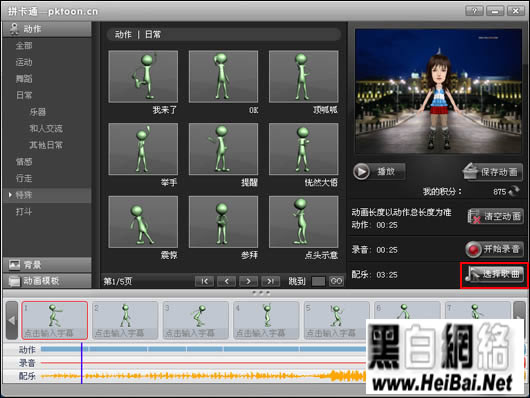This screenshot has width=530, height=398.
Task: Select timeline clip 4
Action: click(x=266, y=320)
